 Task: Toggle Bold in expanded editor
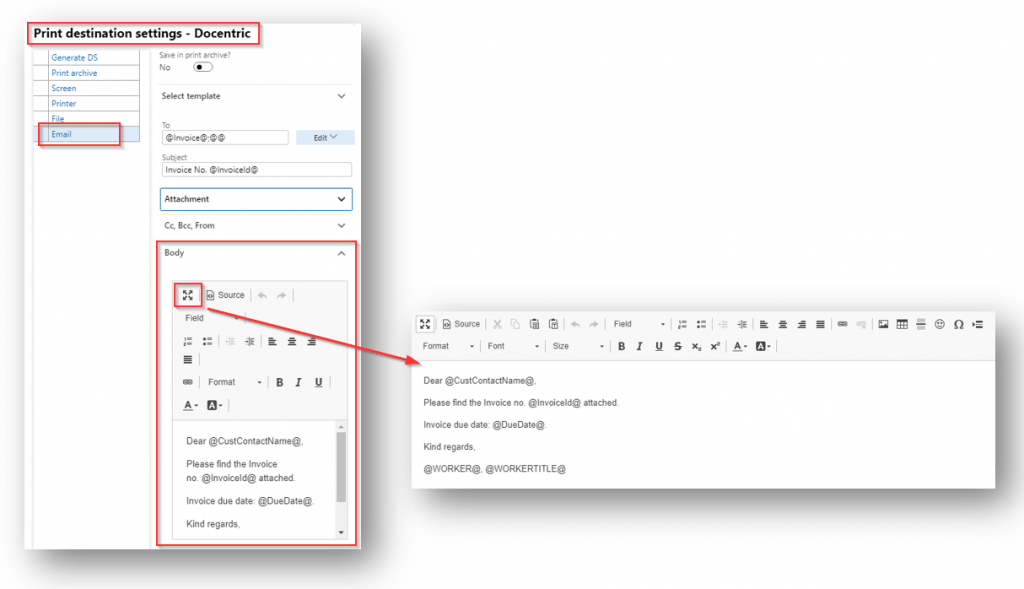[x=621, y=346]
